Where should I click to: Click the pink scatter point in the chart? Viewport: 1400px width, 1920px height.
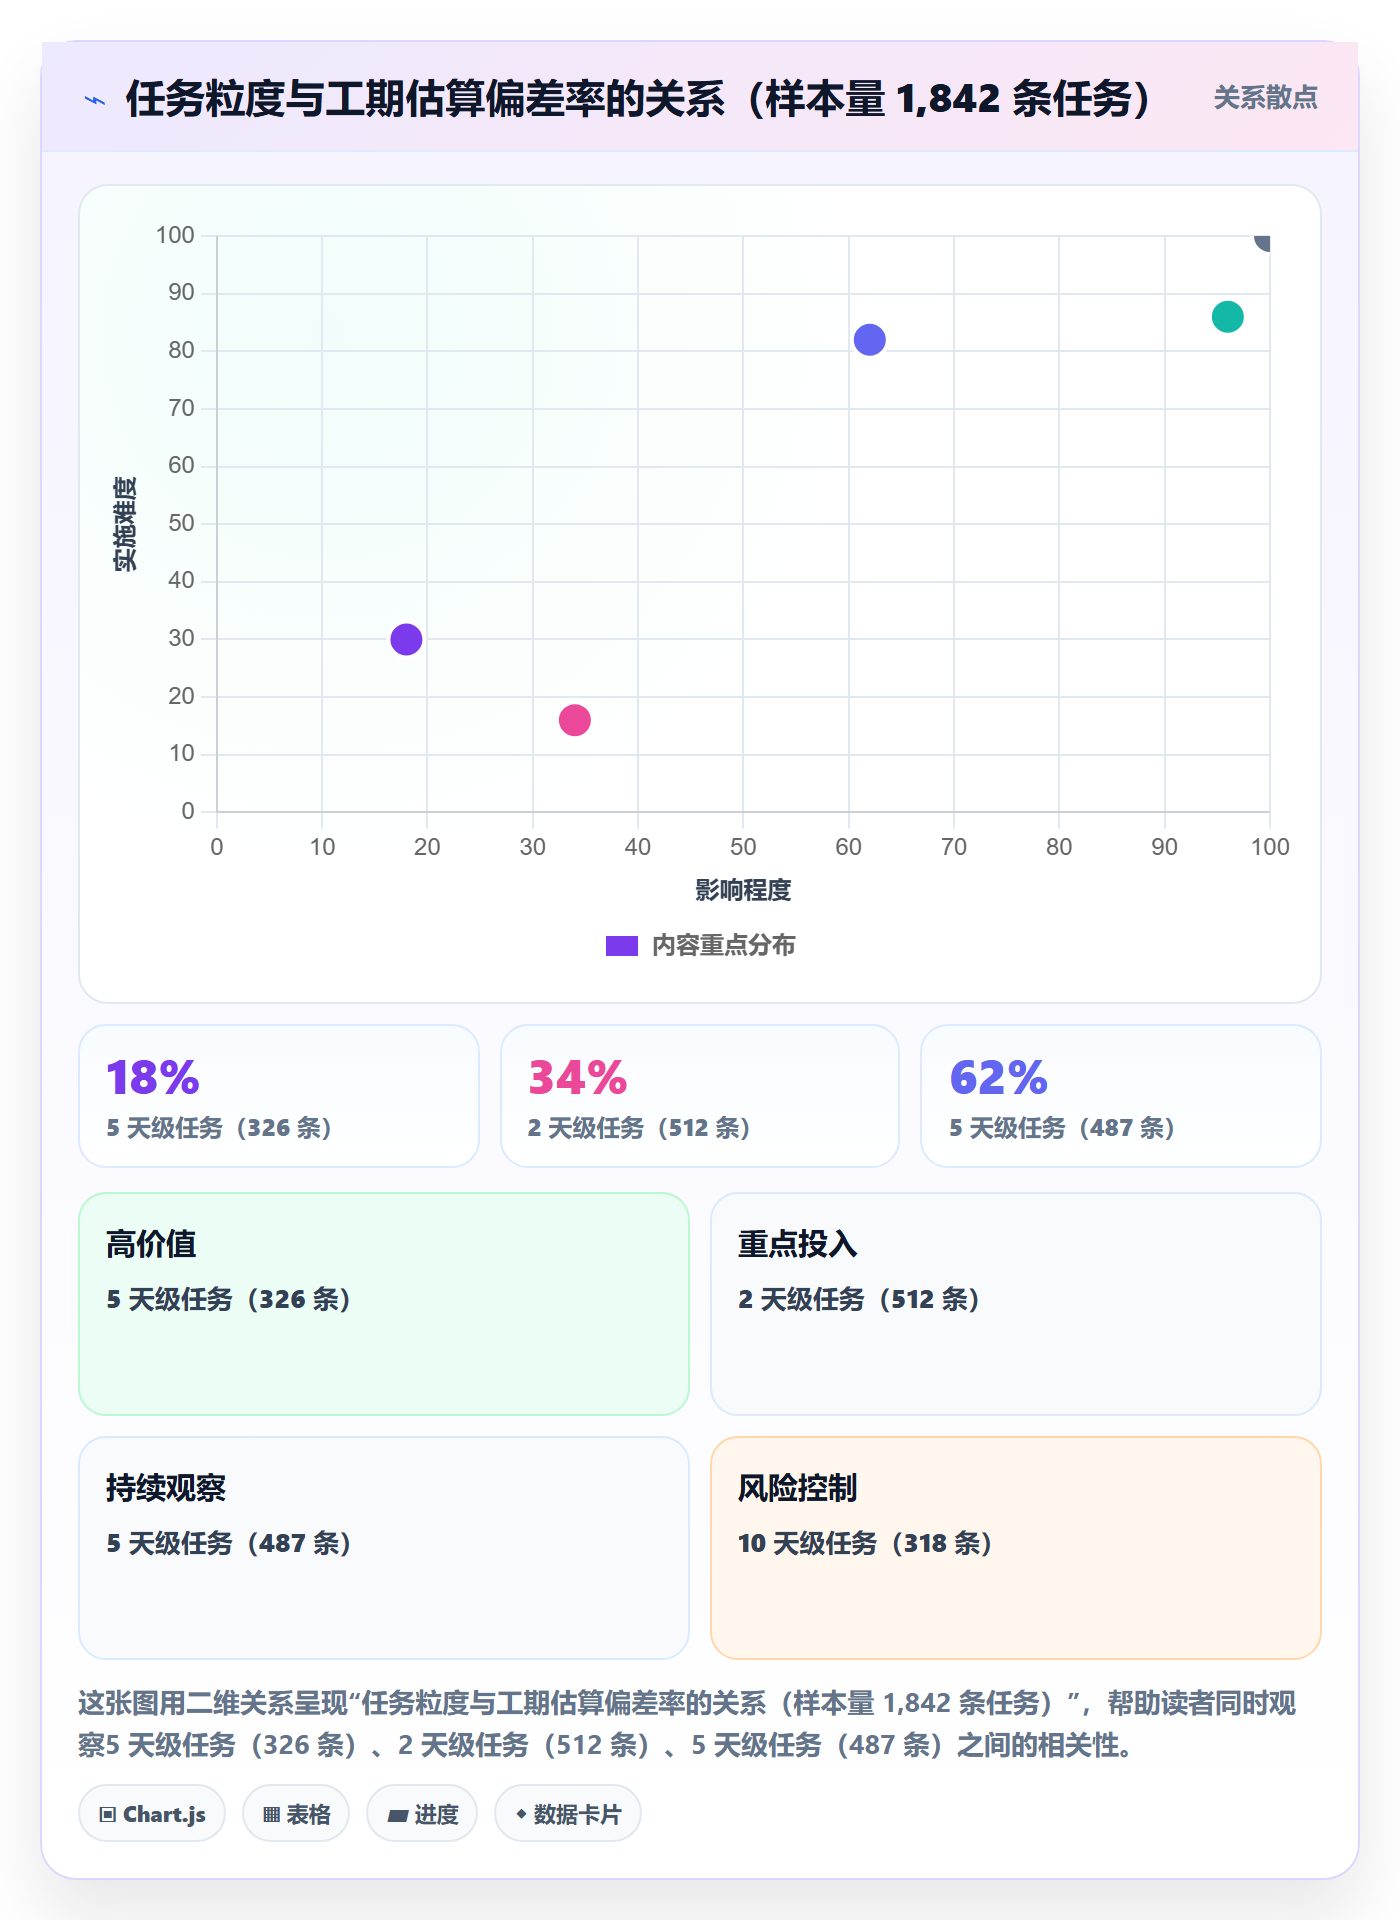click(x=575, y=720)
